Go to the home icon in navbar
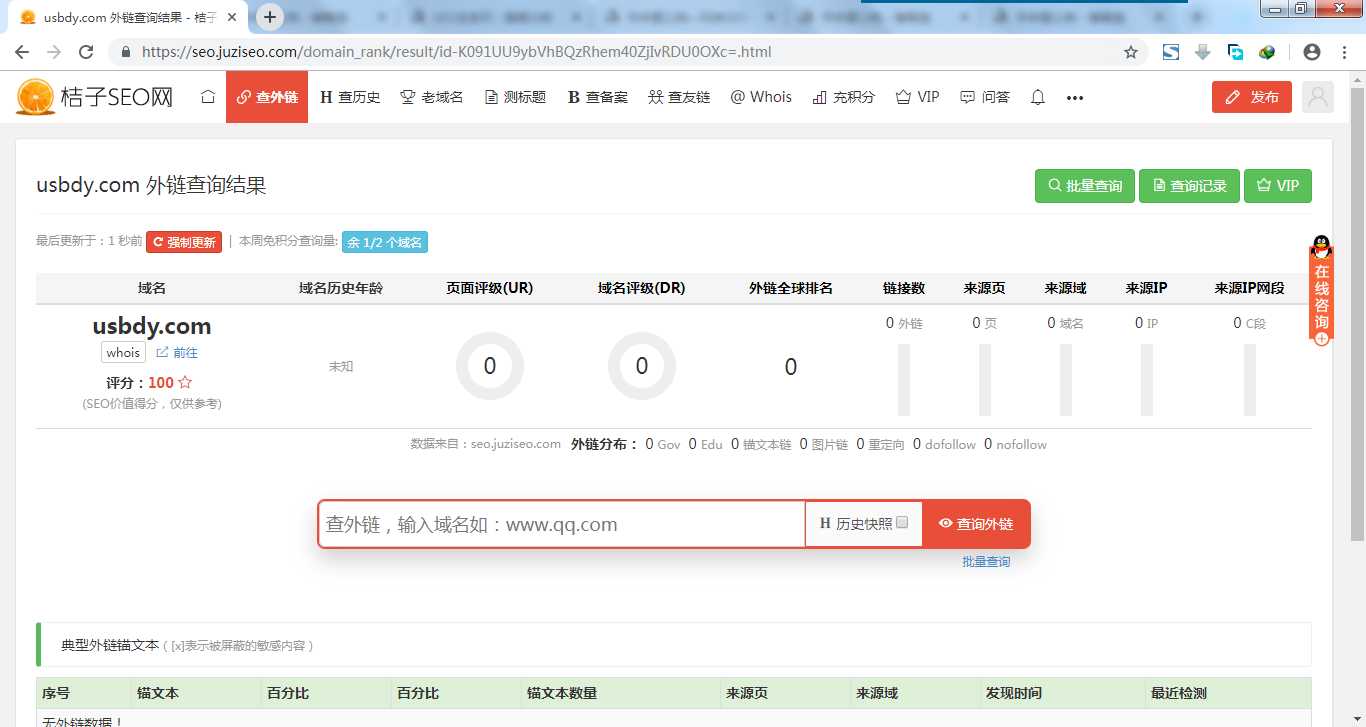The height and width of the screenshot is (727, 1366). [207, 97]
